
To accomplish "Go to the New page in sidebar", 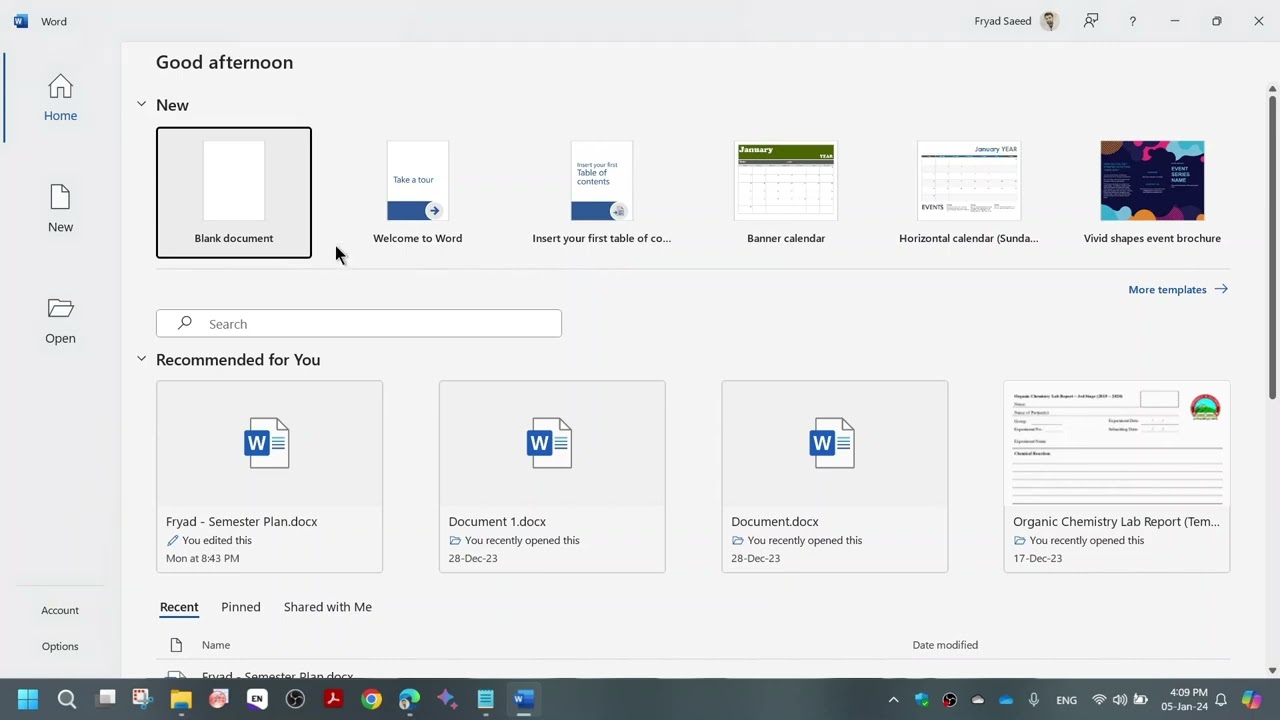I will [60, 209].
